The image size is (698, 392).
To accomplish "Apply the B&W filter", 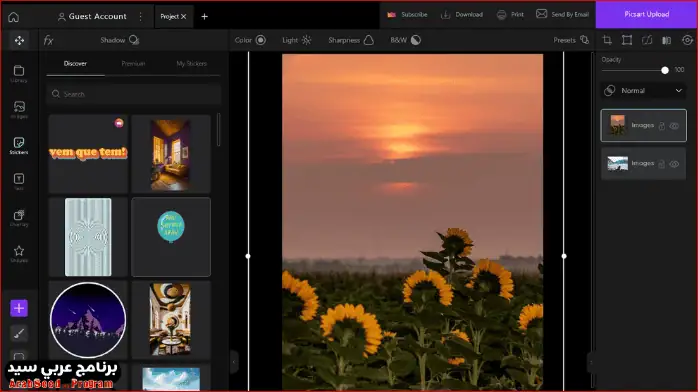I will click(x=406, y=40).
